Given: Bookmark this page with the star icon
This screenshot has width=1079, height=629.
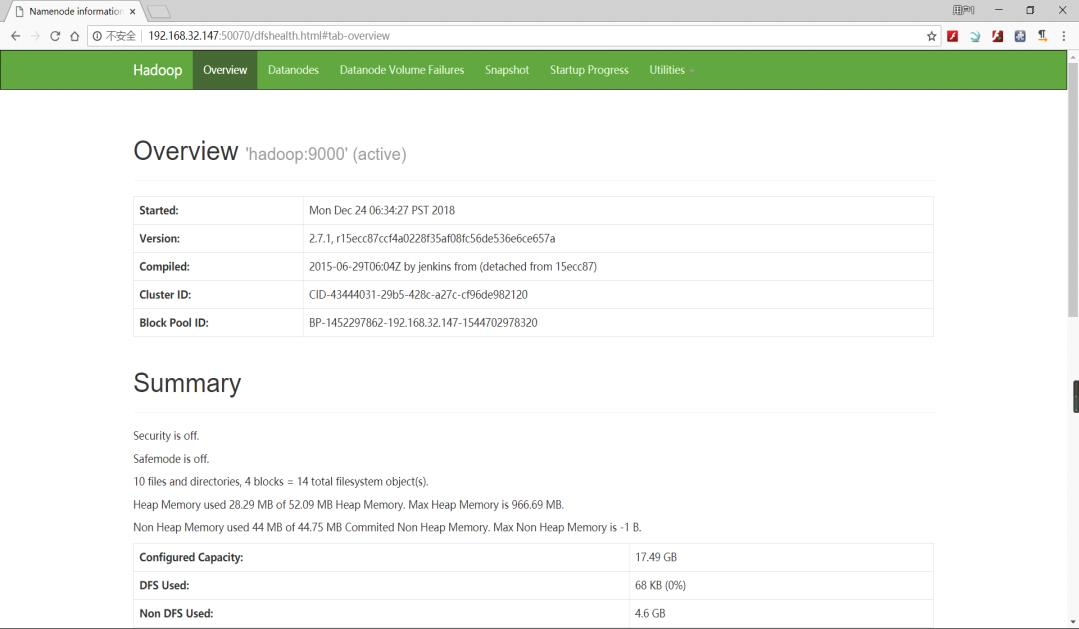Looking at the screenshot, I should click(932, 36).
